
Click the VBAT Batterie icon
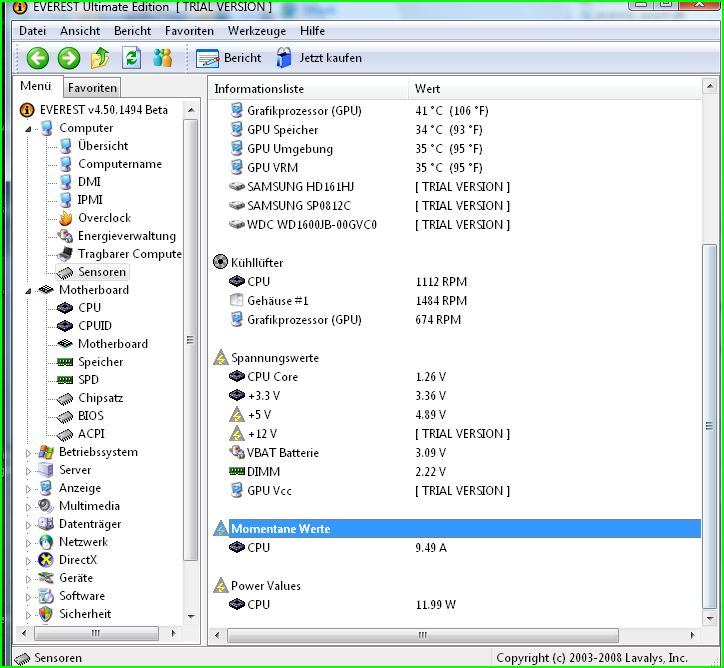(237, 452)
